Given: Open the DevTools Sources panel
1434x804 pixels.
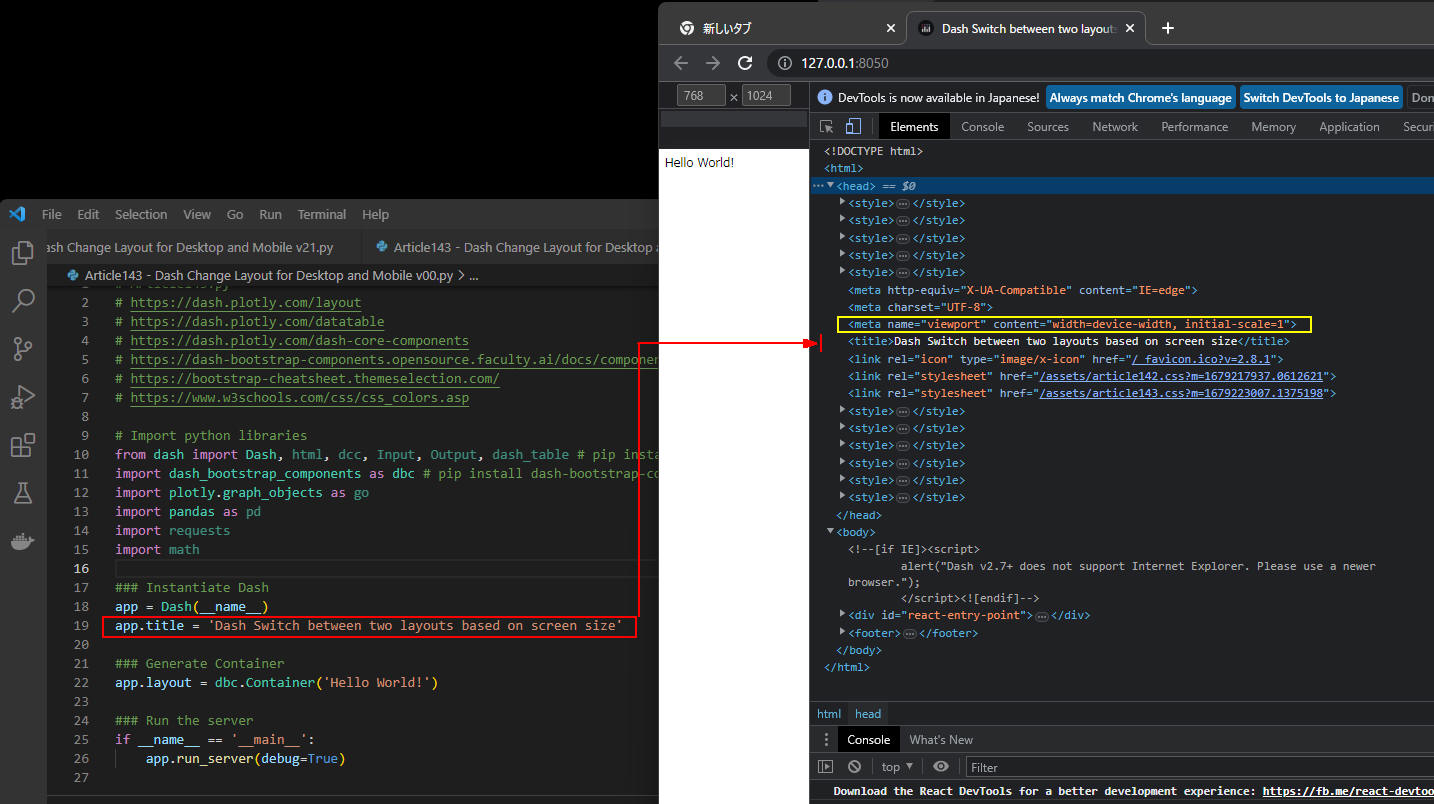Looking at the screenshot, I should click(x=1047, y=127).
